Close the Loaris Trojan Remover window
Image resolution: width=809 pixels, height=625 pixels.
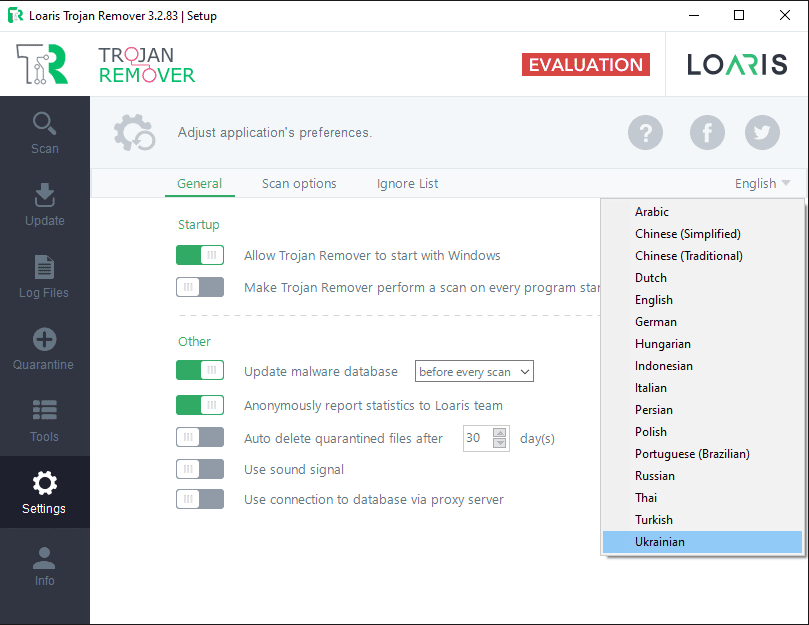785,15
